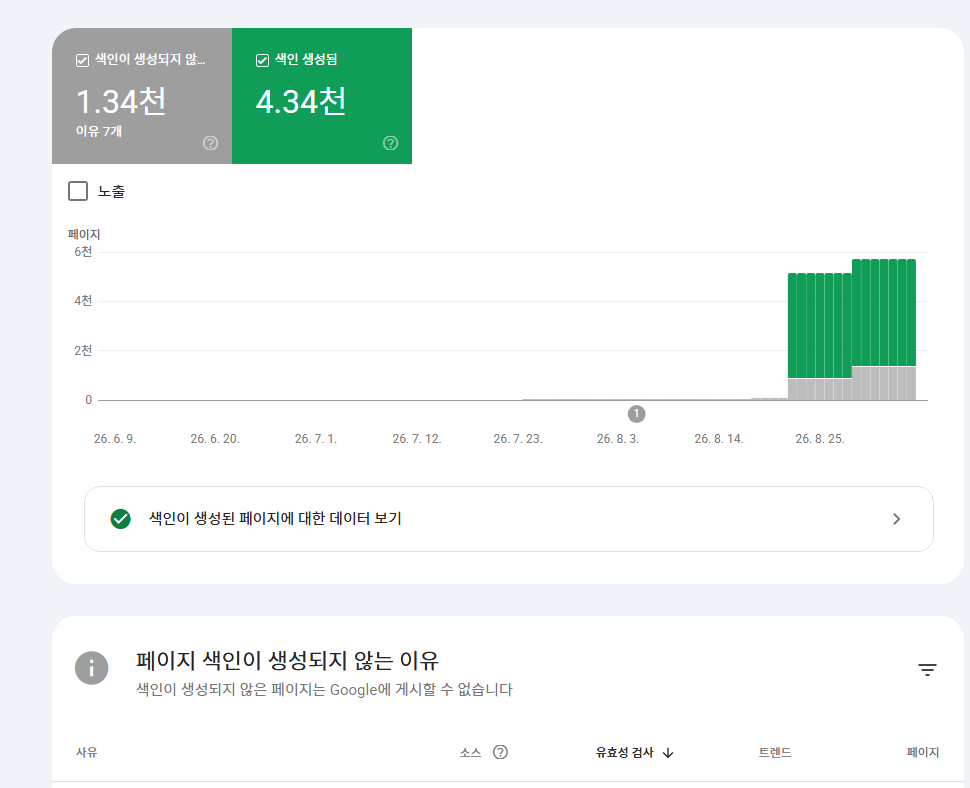Click the 트렌드 column header
This screenshot has height=788, width=970.
775,752
